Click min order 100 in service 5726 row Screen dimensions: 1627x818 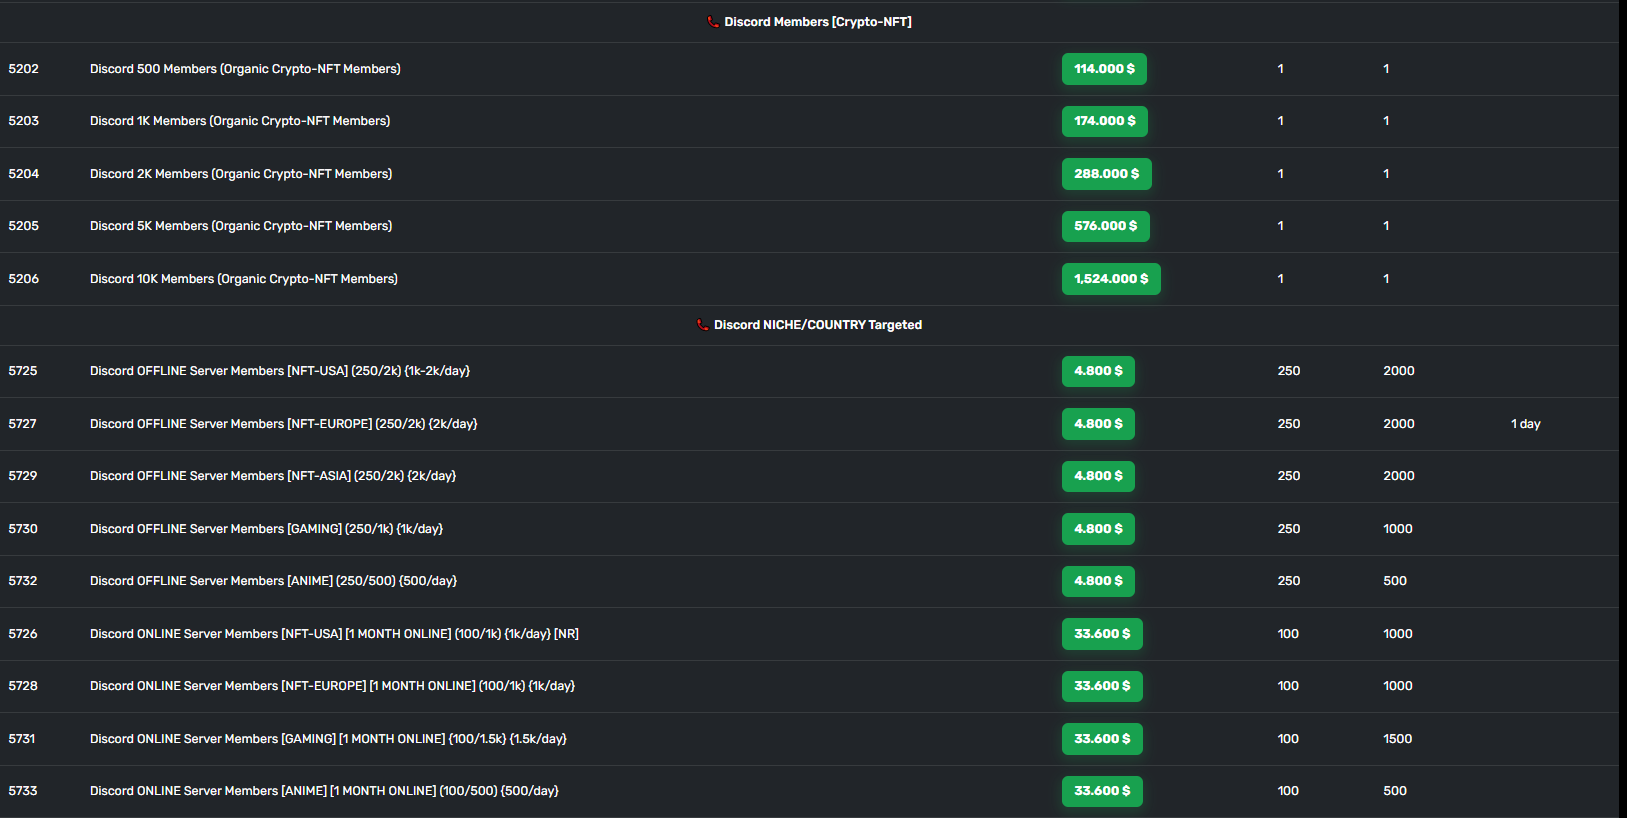[1288, 634]
